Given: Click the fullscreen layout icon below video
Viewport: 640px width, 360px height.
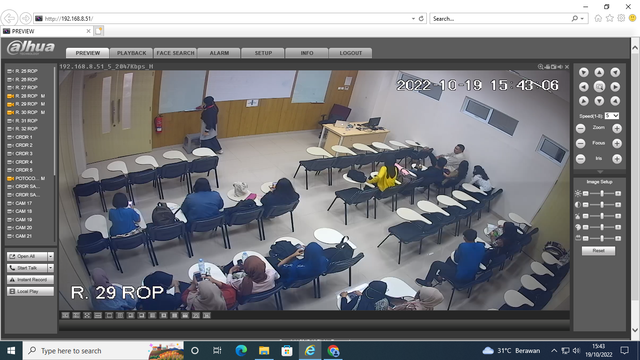Looking at the screenshot, I should click(87, 315).
